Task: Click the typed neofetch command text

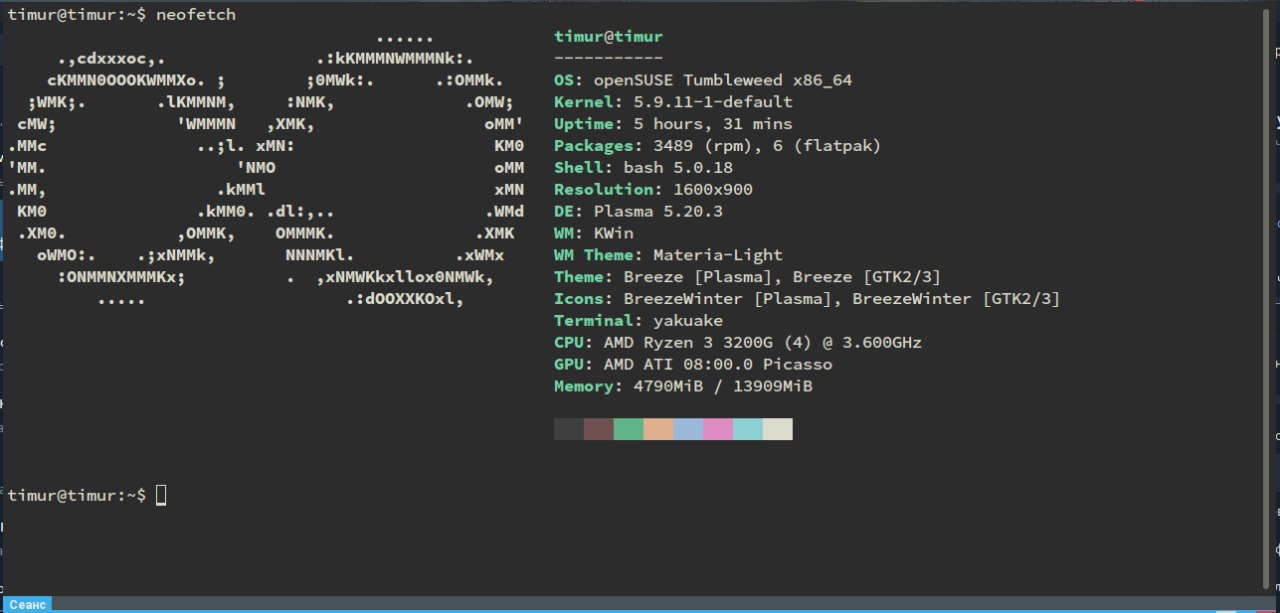Action: click(x=196, y=15)
